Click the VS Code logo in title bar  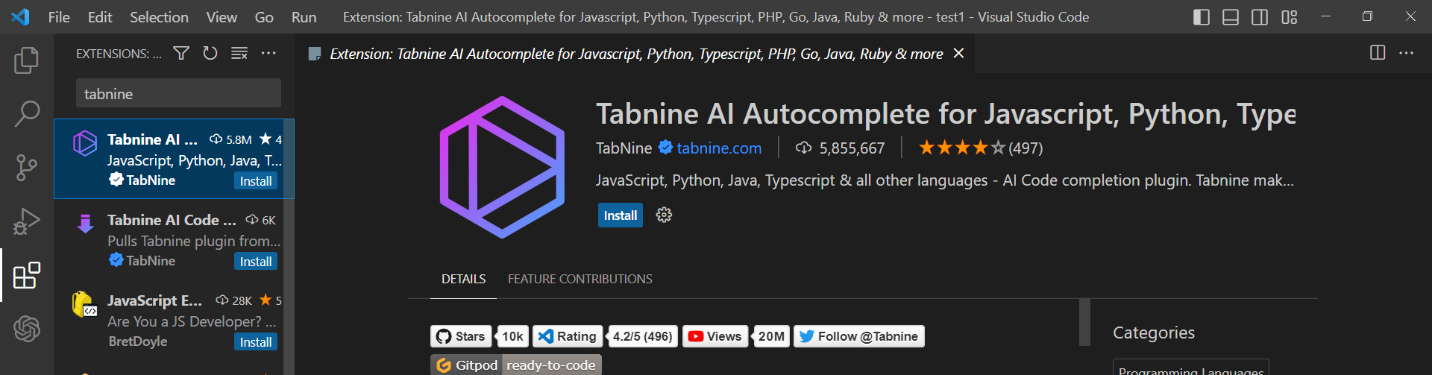[x=20, y=17]
